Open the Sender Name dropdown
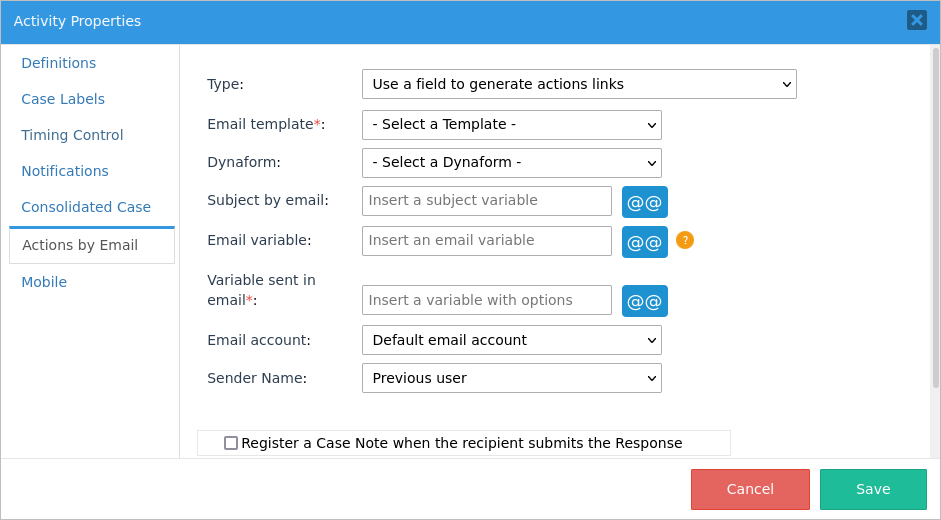This screenshot has width=941, height=520. point(511,378)
